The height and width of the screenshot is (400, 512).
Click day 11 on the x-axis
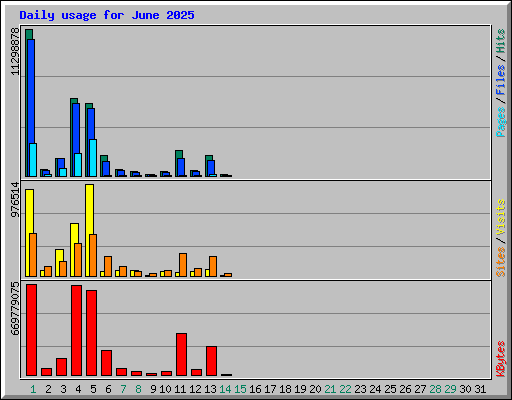tap(180, 389)
